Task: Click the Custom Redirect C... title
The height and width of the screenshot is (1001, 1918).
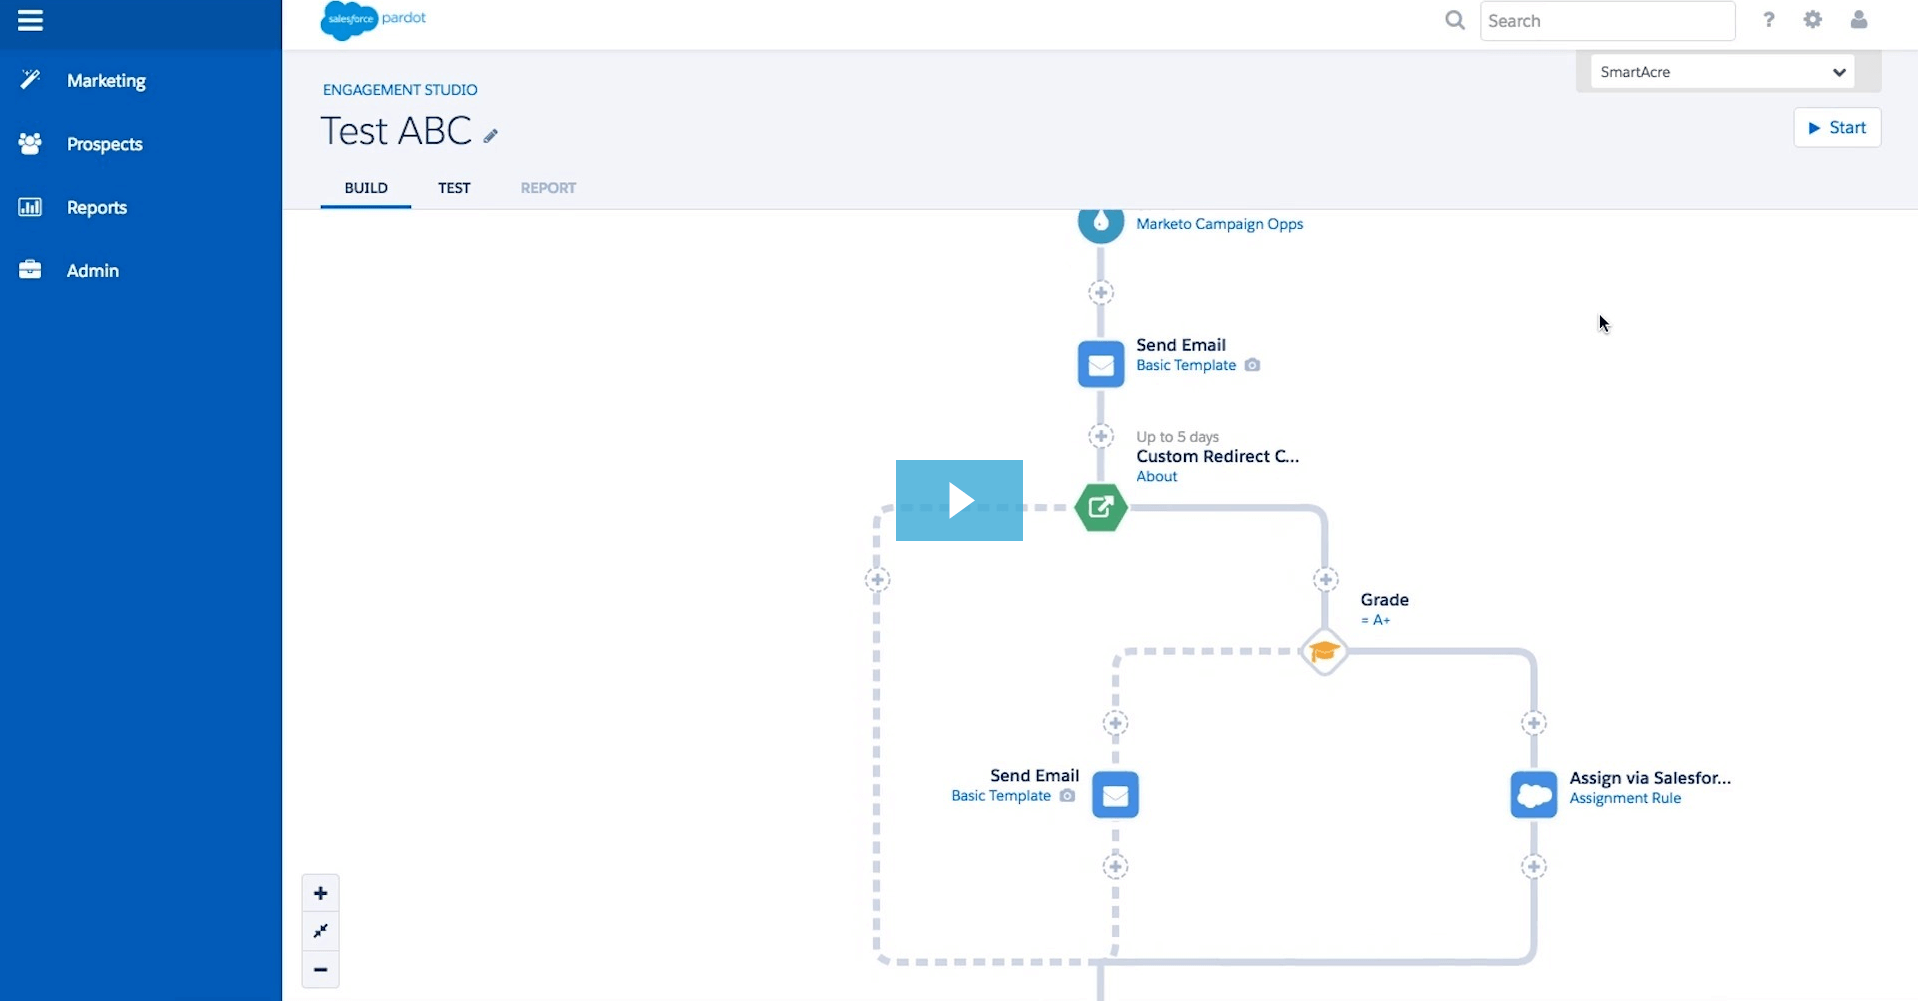Action: pos(1217,457)
